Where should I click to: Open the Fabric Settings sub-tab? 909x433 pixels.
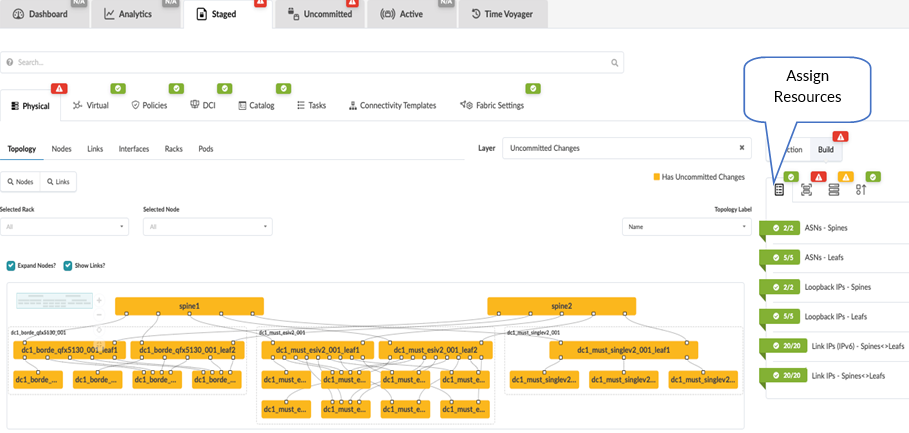tap(492, 105)
